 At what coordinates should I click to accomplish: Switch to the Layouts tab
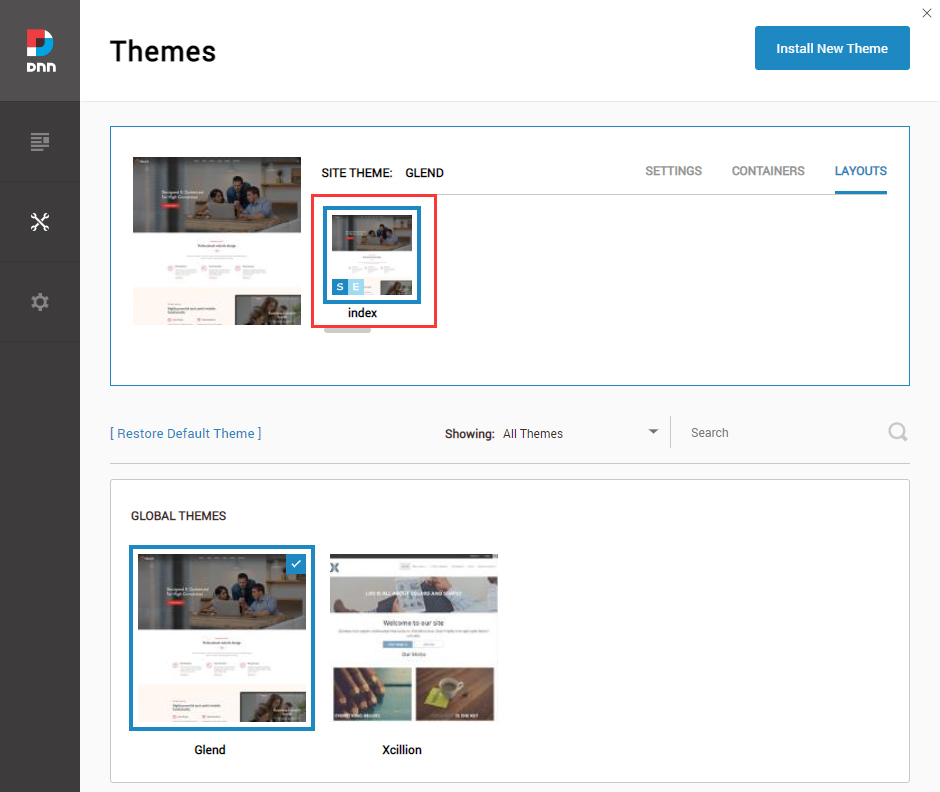(x=860, y=171)
